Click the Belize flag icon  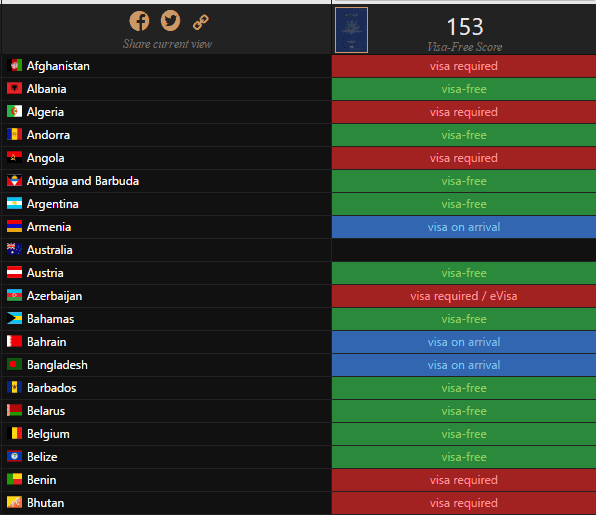14,456
